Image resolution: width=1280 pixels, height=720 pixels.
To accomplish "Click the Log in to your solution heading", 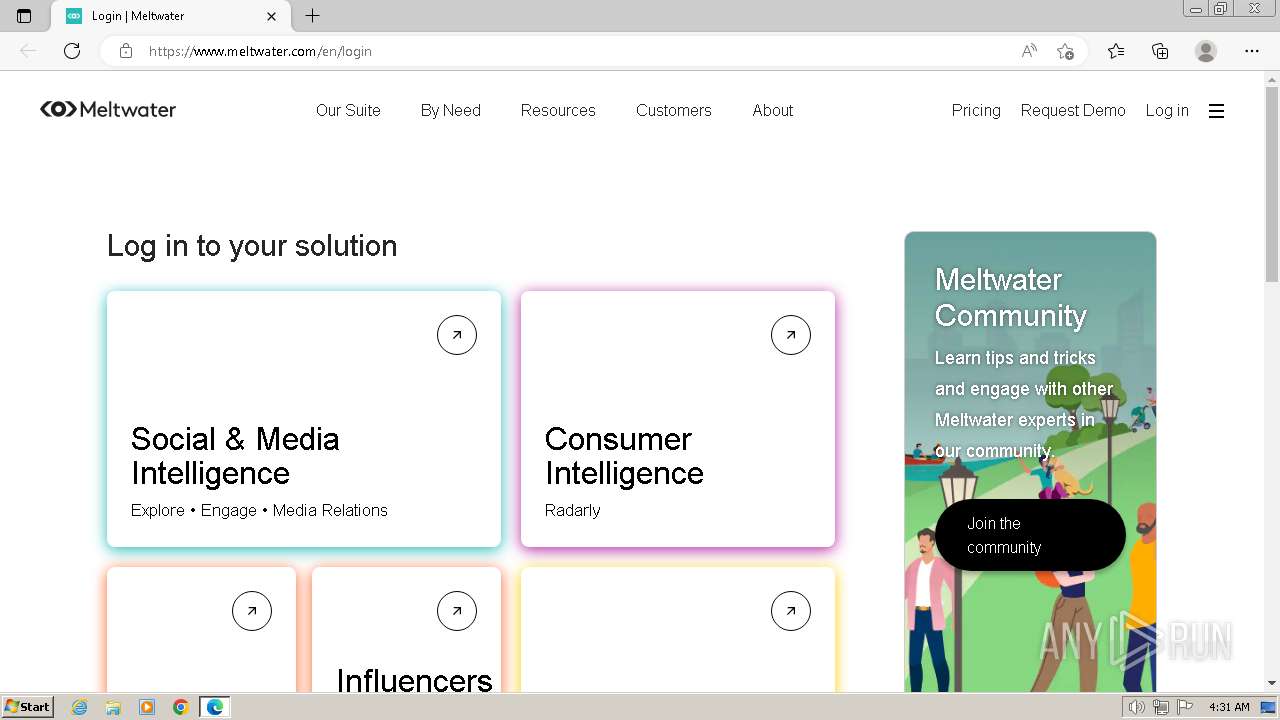I will (252, 246).
